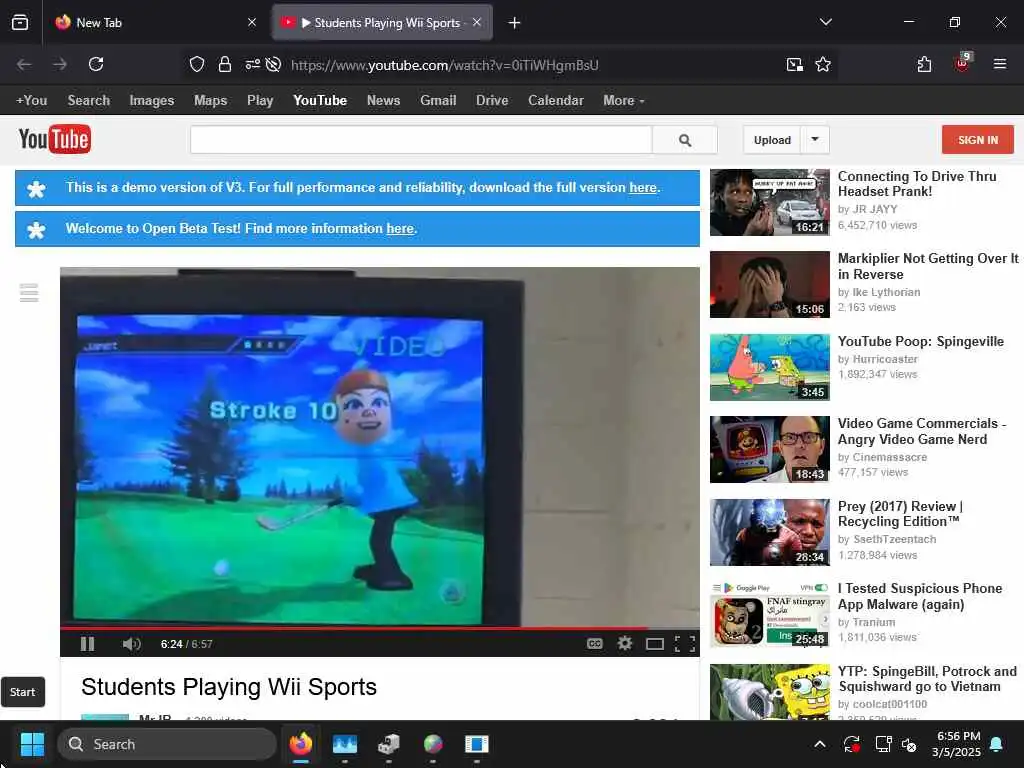Go back with the back arrow
Viewport: 1024px width, 768px height.
point(24,64)
